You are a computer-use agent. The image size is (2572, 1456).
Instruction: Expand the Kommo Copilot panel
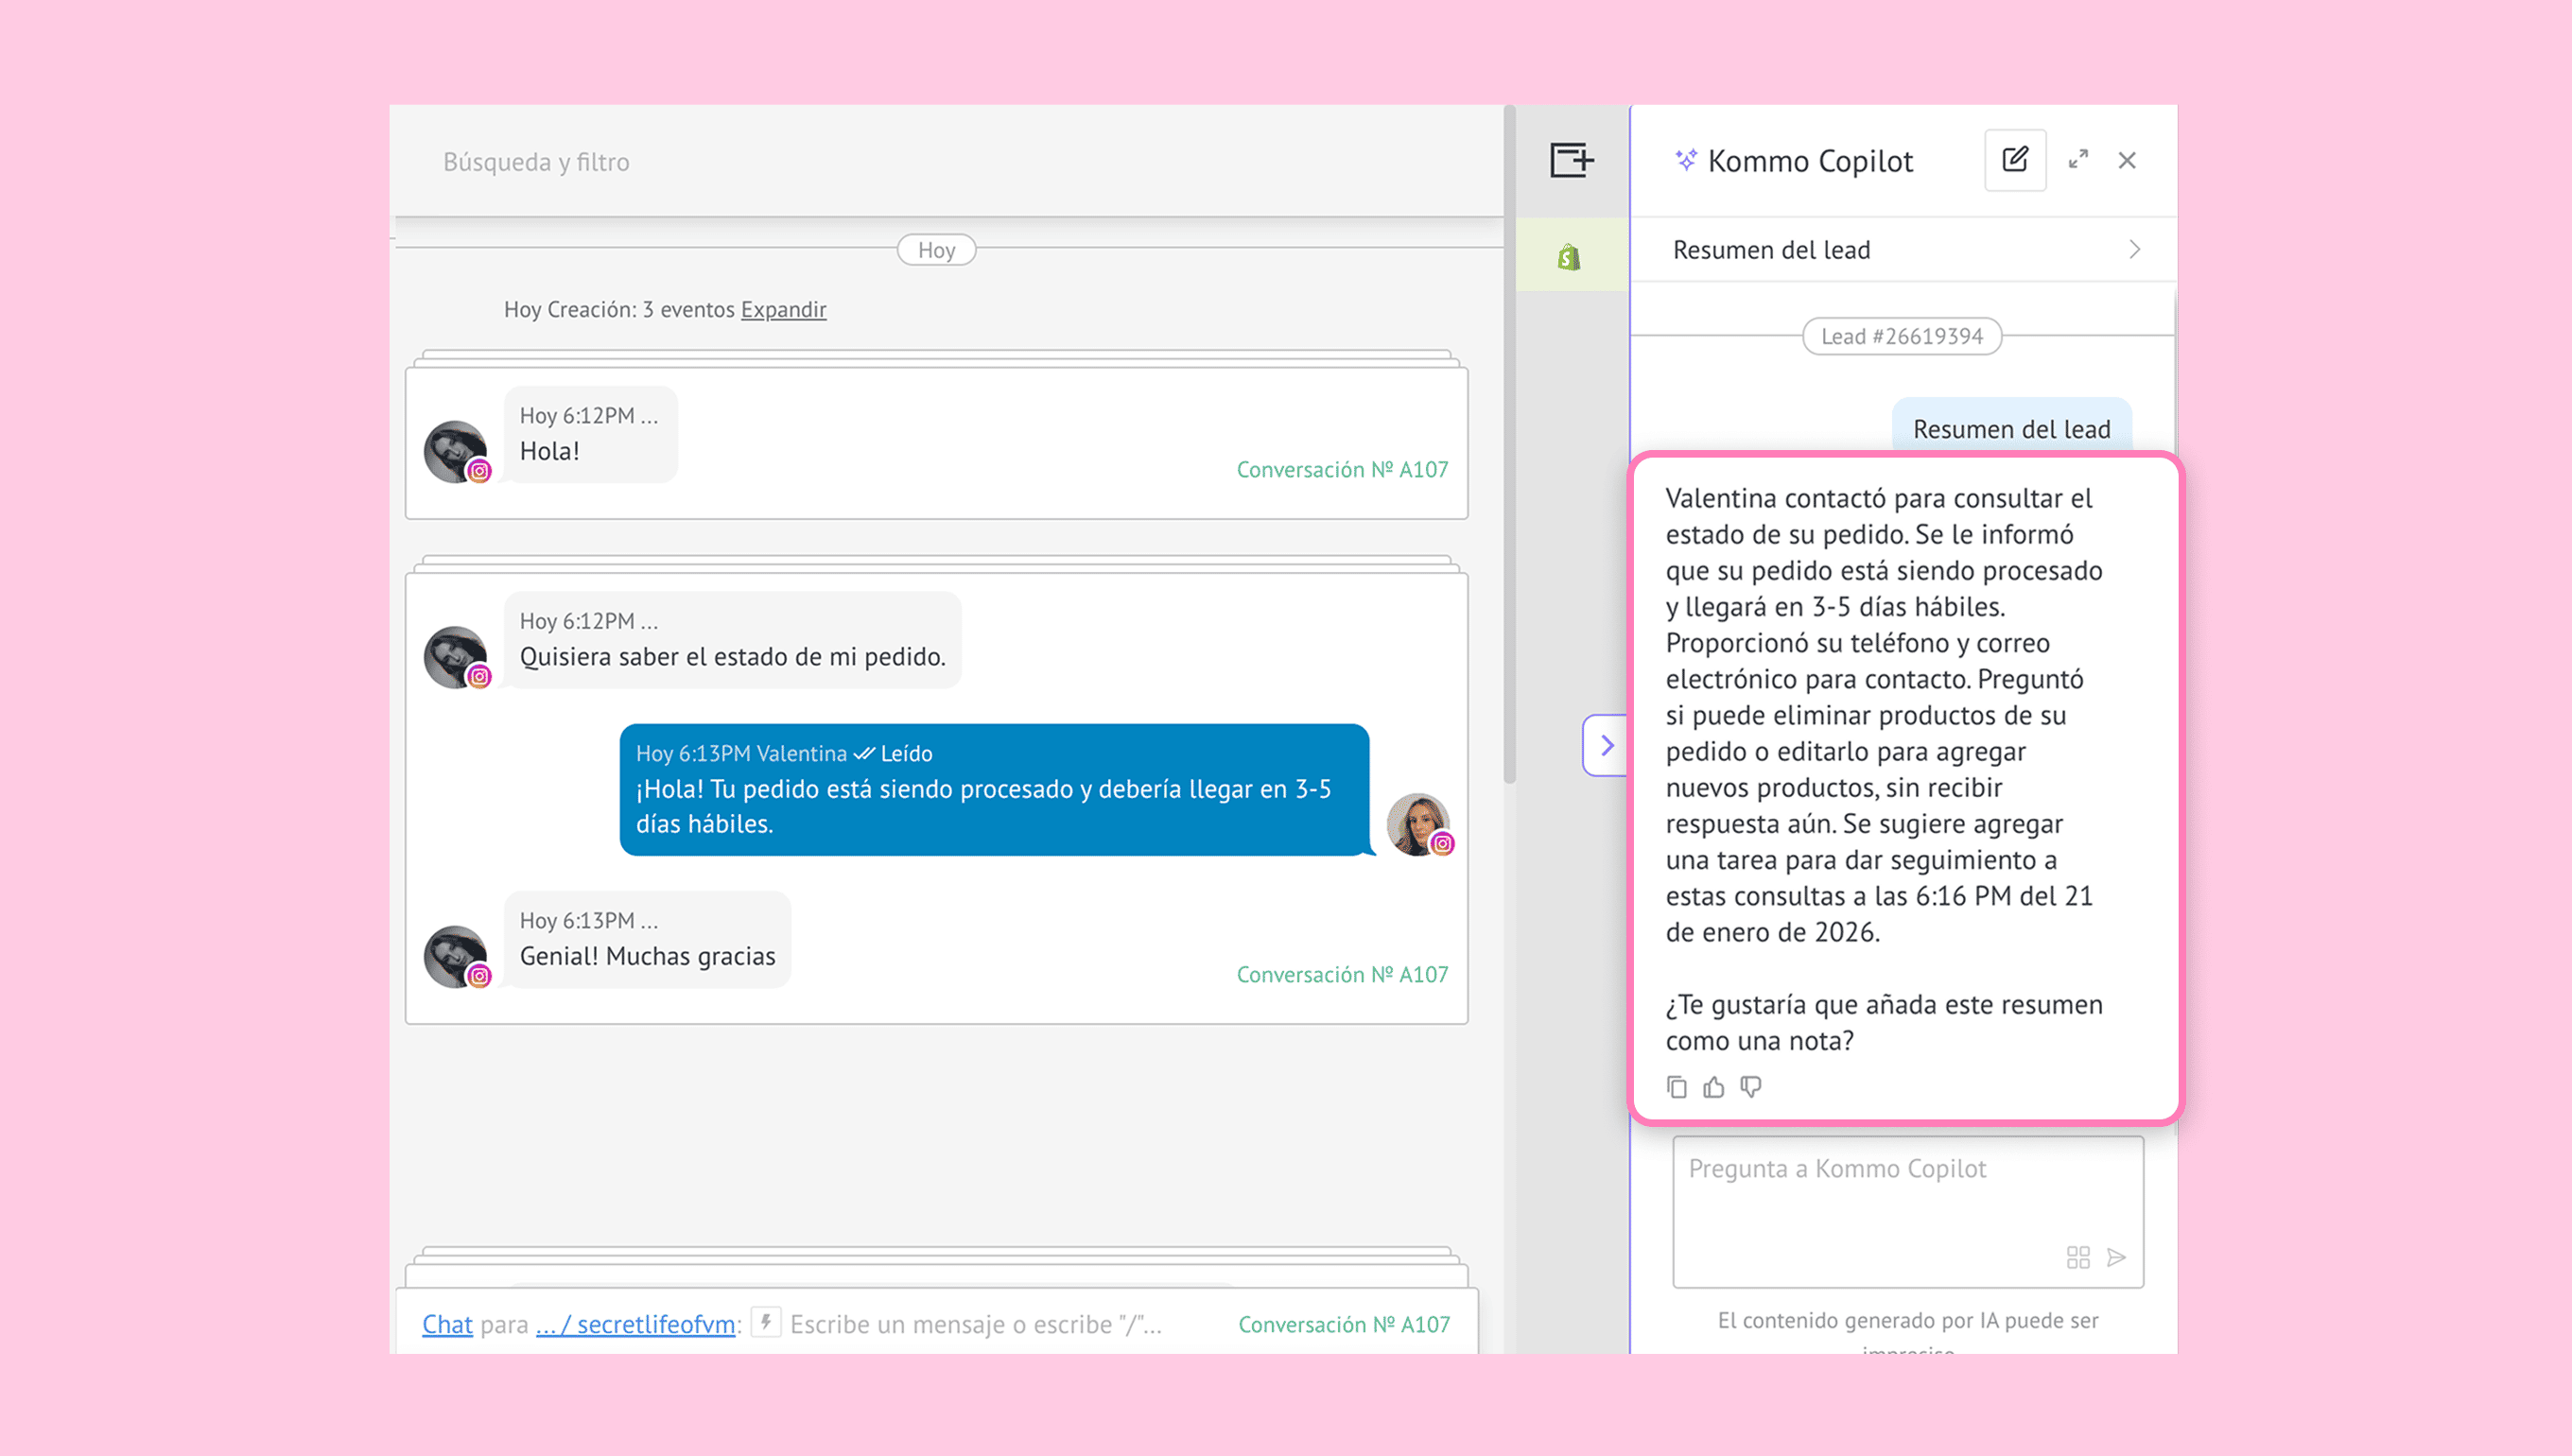(2078, 160)
